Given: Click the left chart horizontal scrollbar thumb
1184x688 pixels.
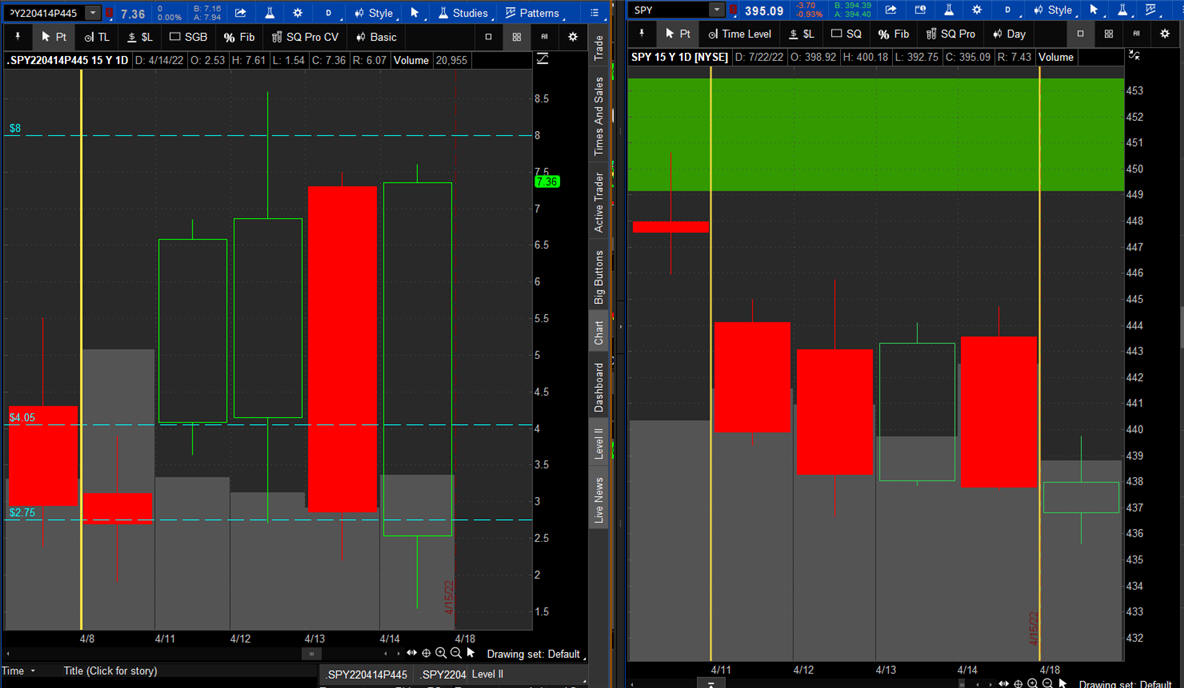Looking at the screenshot, I should click(311, 654).
